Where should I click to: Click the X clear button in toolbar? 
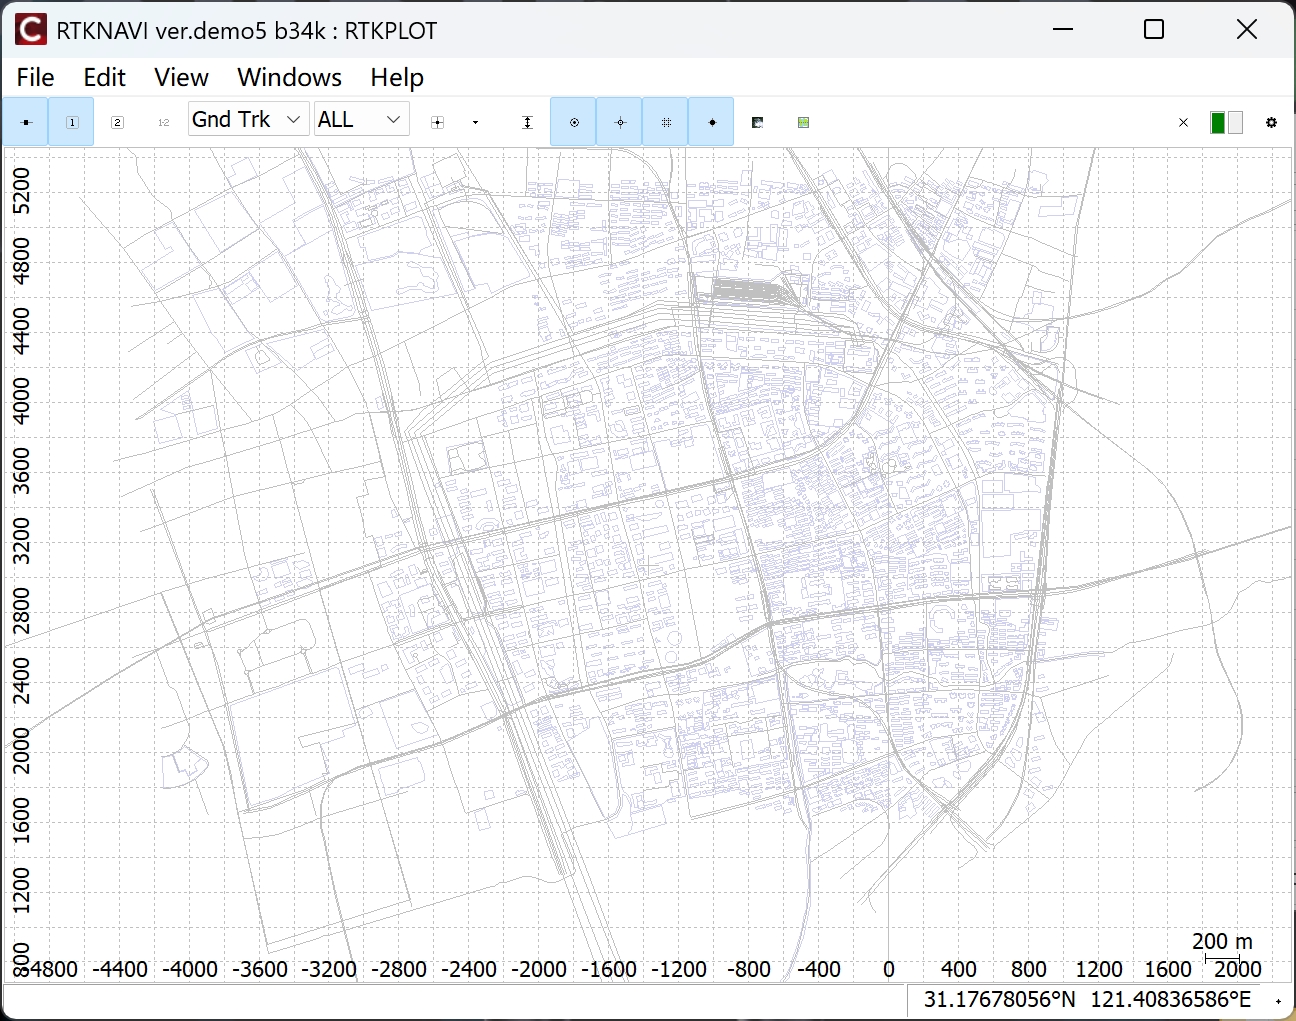tap(1184, 122)
